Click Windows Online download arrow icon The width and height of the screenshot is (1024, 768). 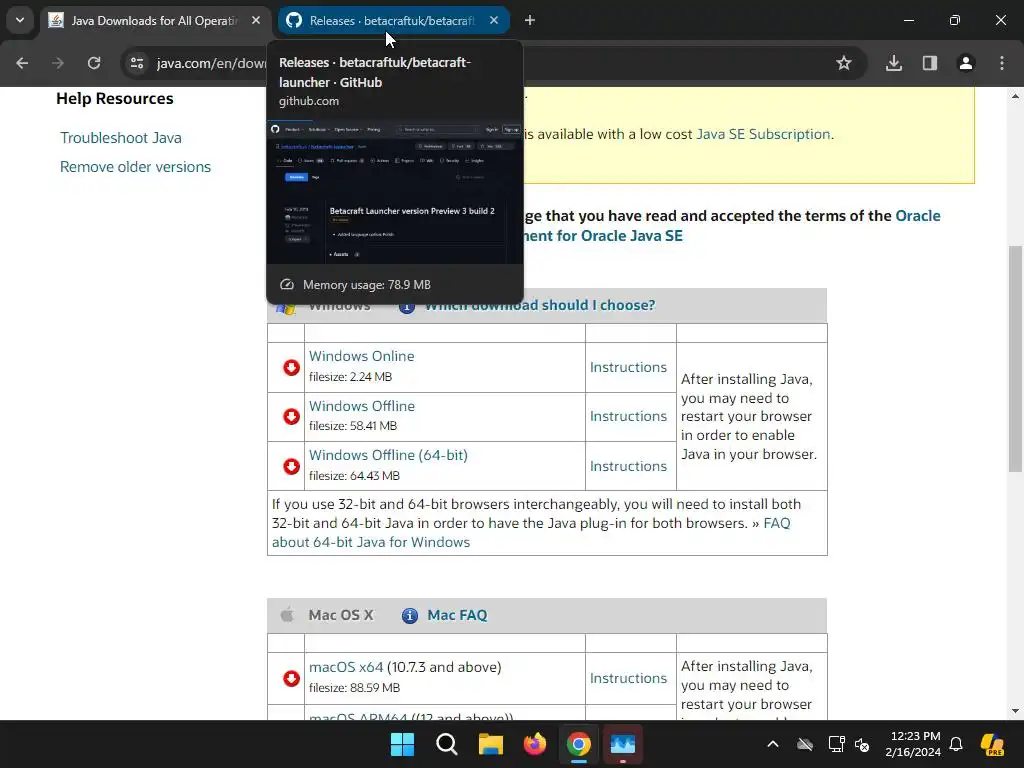click(291, 368)
